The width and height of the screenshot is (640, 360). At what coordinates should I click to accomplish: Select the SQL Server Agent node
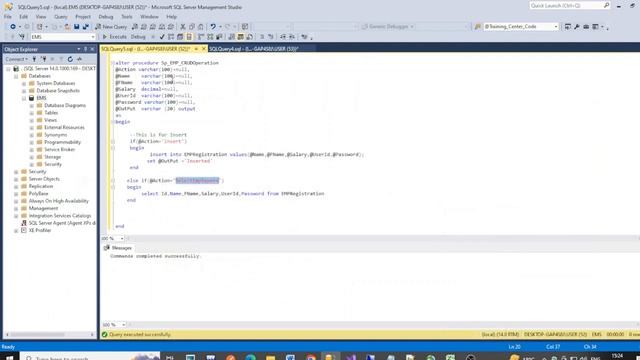click(x=62, y=223)
